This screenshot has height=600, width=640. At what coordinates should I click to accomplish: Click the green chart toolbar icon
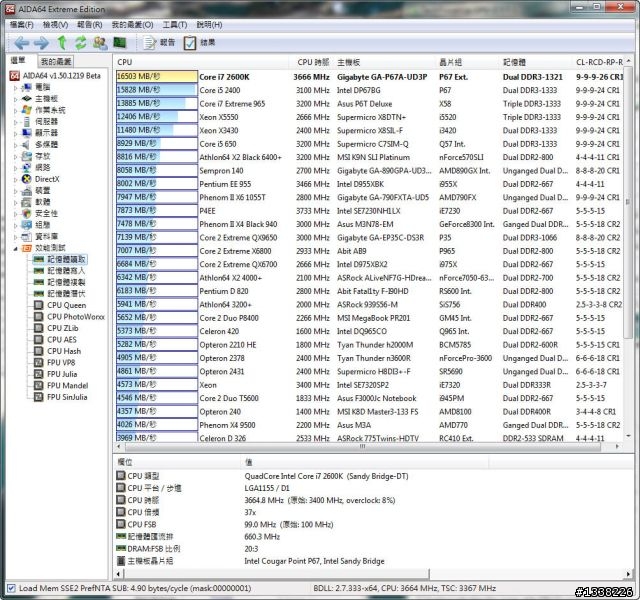pos(120,42)
